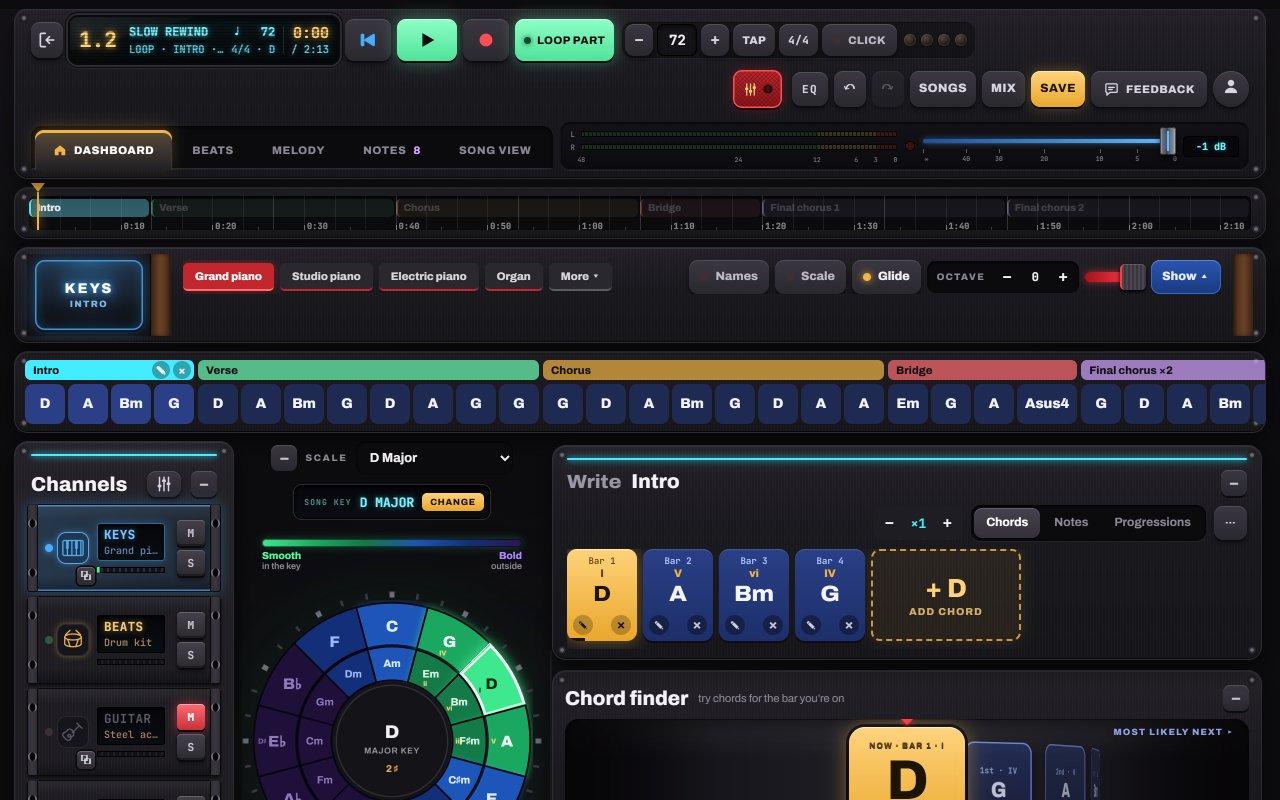Select the GUITAR channel guitar icon

tap(73, 731)
